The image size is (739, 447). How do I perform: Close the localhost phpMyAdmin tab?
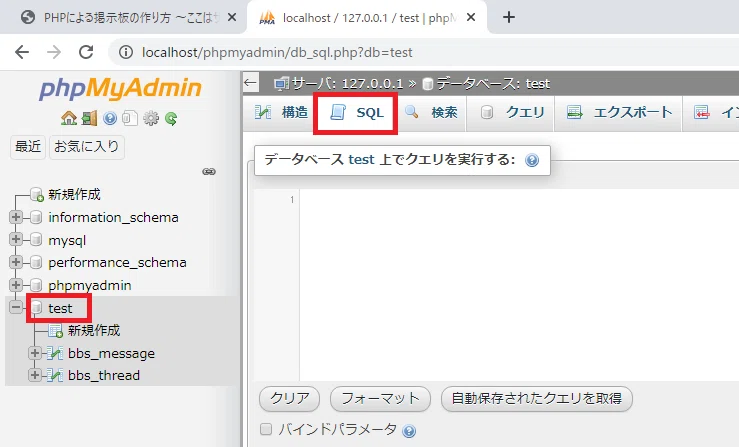471,17
